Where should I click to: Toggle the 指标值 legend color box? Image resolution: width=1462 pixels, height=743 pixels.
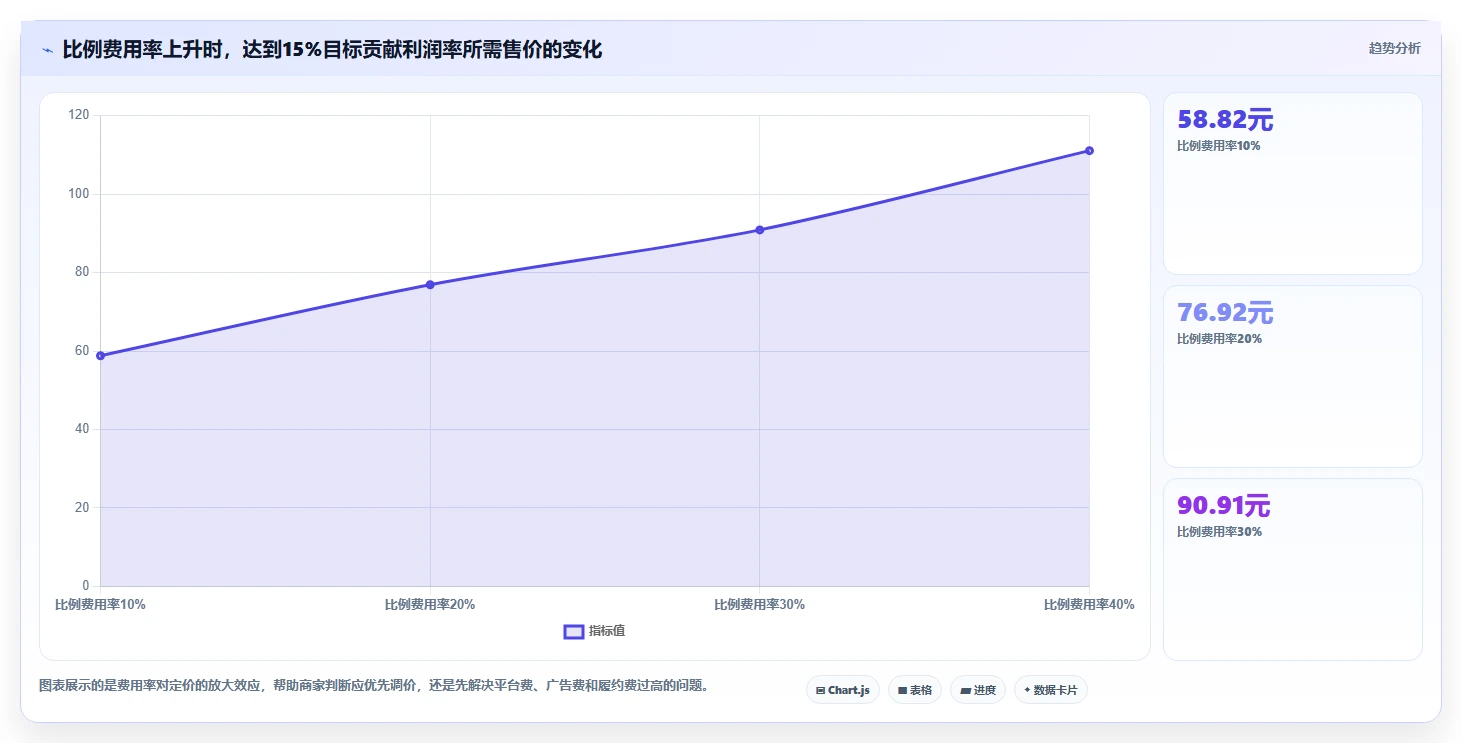[x=574, y=631]
